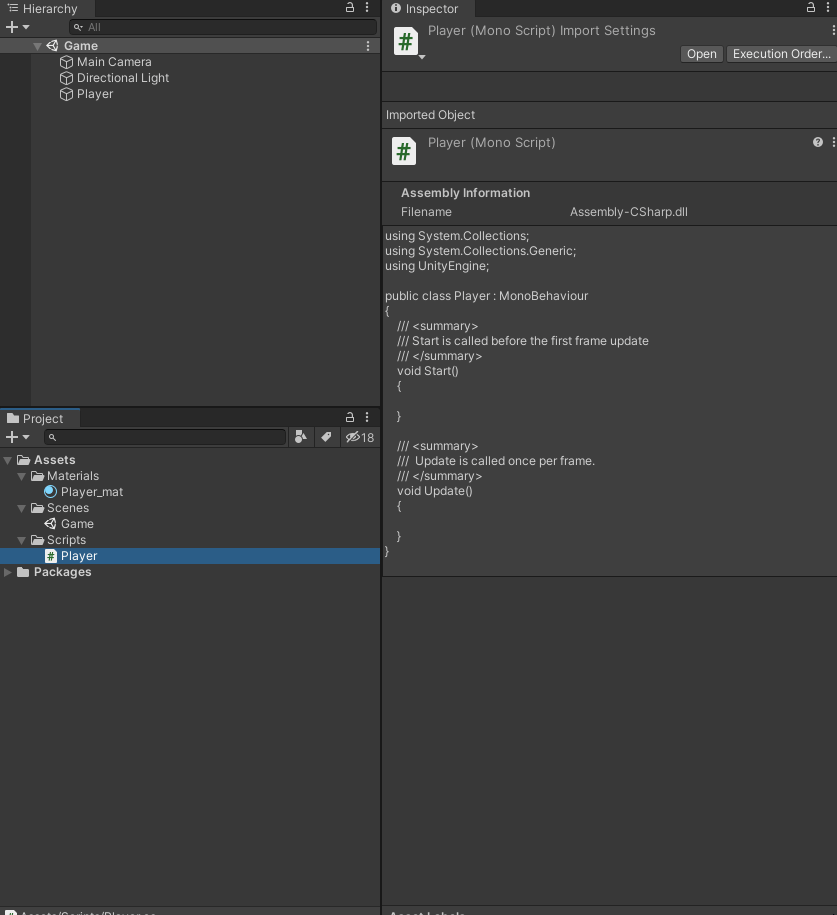Viewport: 837px width, 915px height.
Task: Open the Hierarchy create dropdown arrow
Action: click(26, 27)
